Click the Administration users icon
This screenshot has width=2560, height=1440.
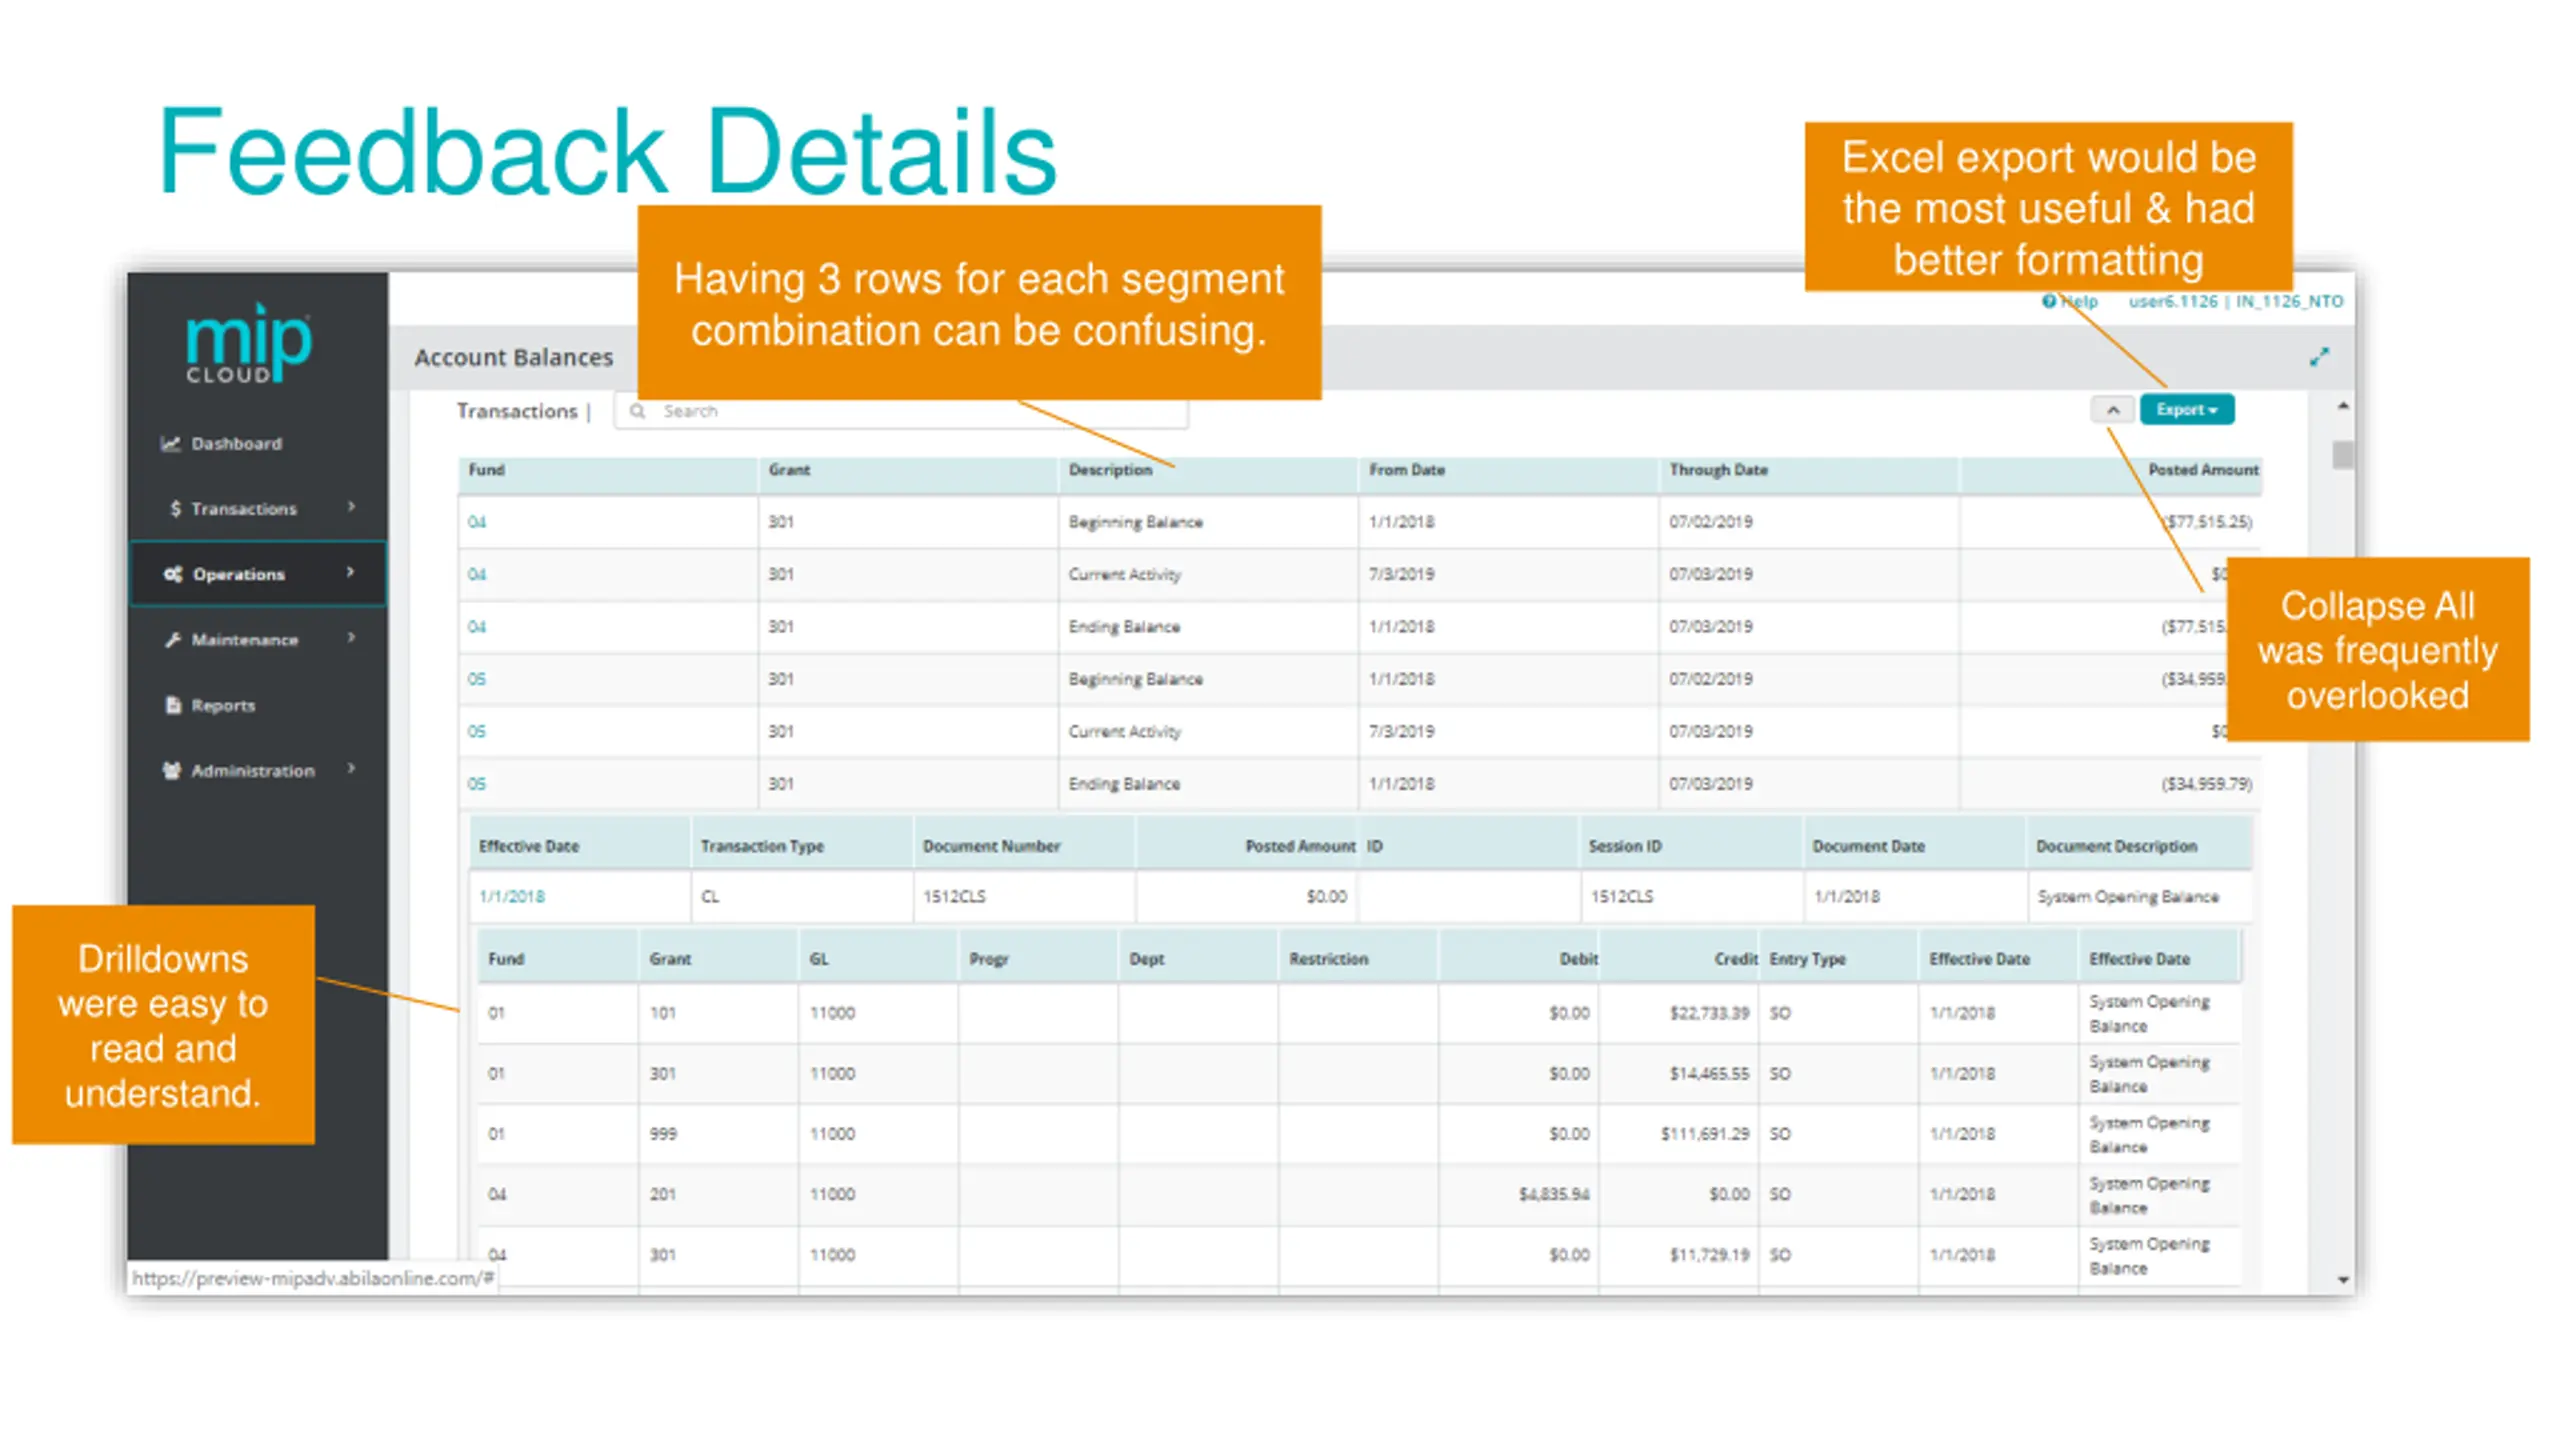pyautogui.click(x=172, y=770)
